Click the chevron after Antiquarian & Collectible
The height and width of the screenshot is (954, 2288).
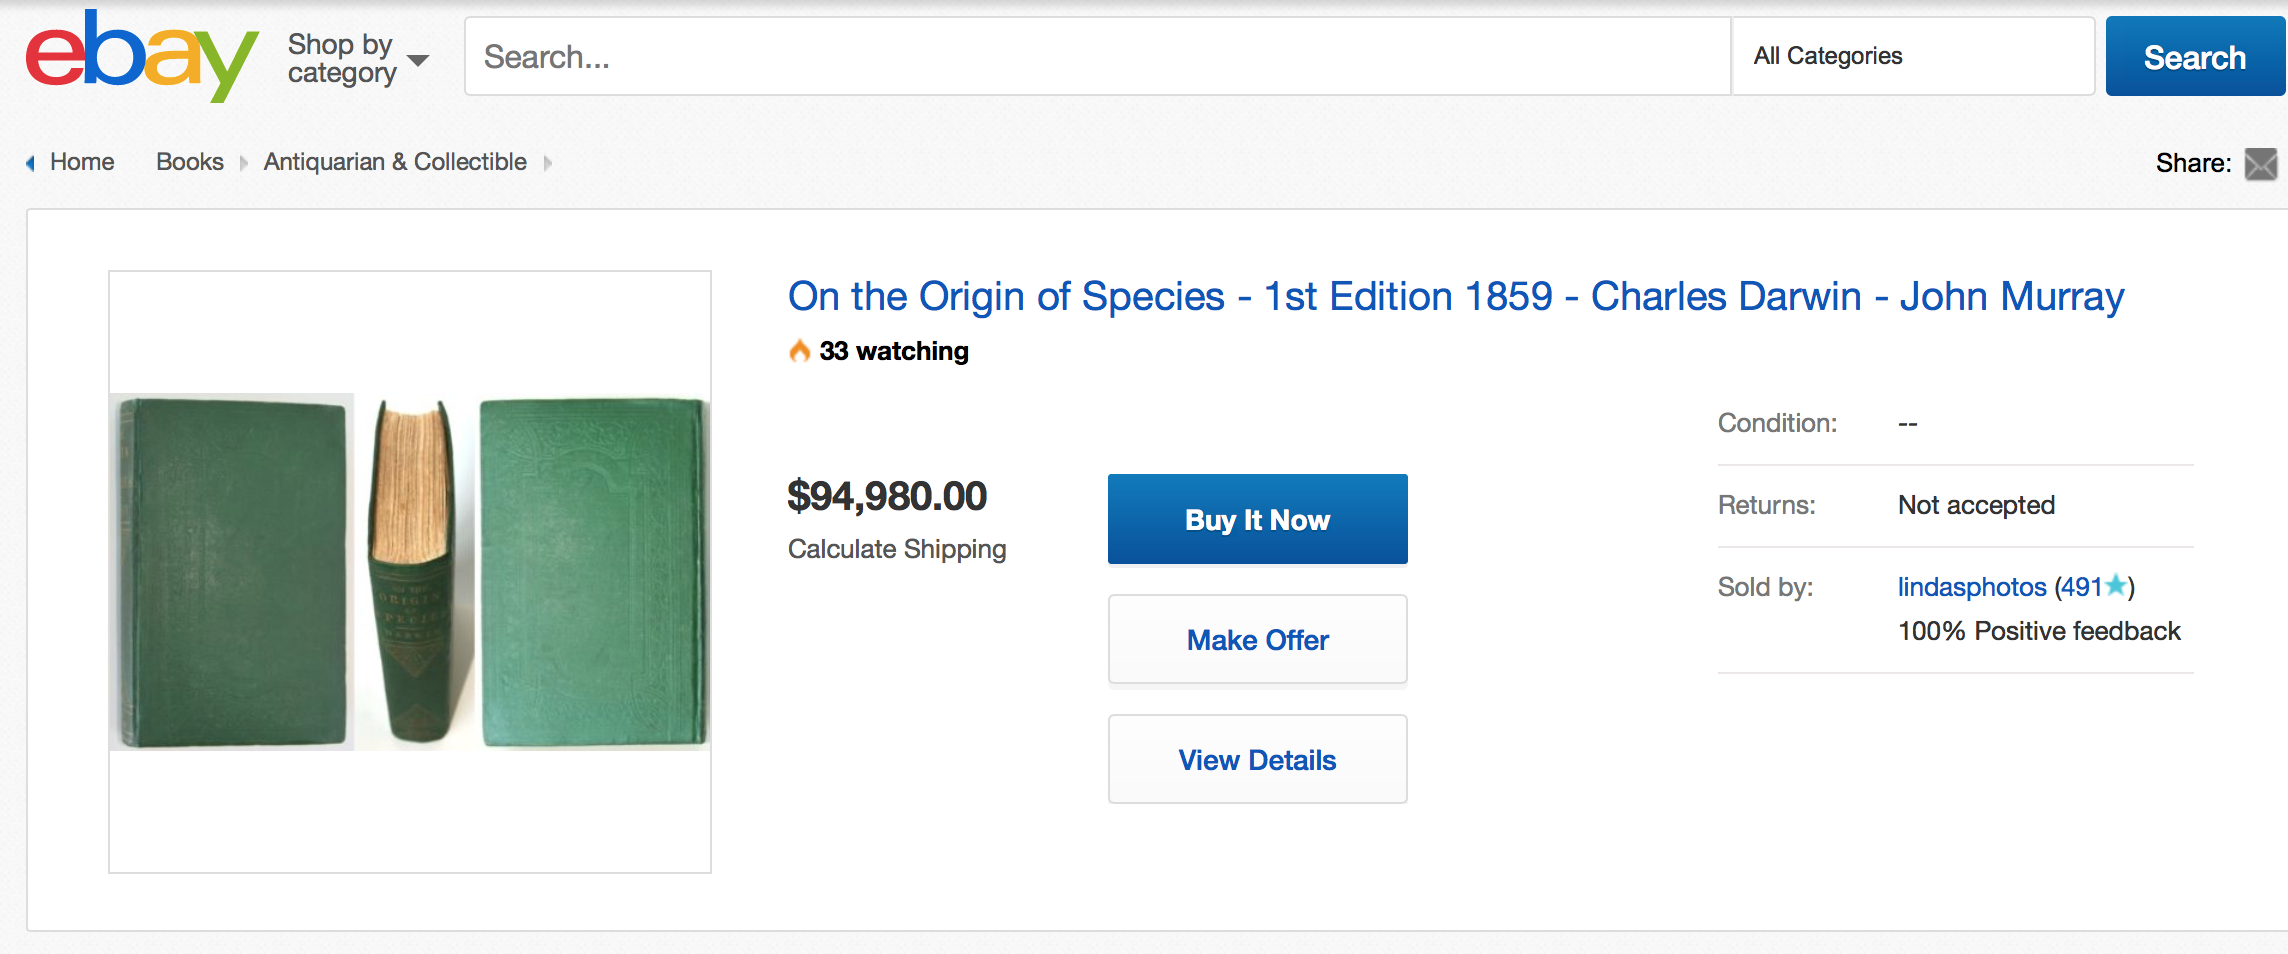click(x=548, y=163)
